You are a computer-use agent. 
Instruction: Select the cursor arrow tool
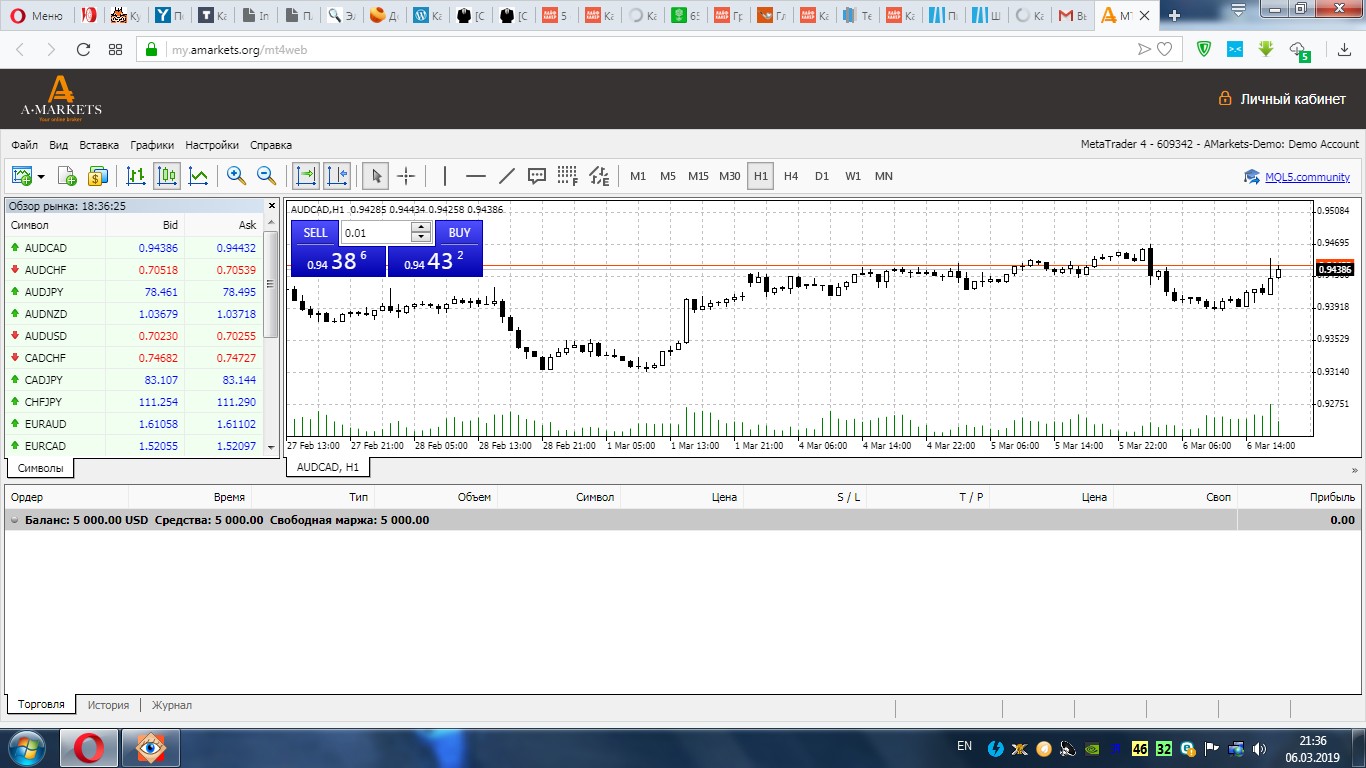coord(376,176)
